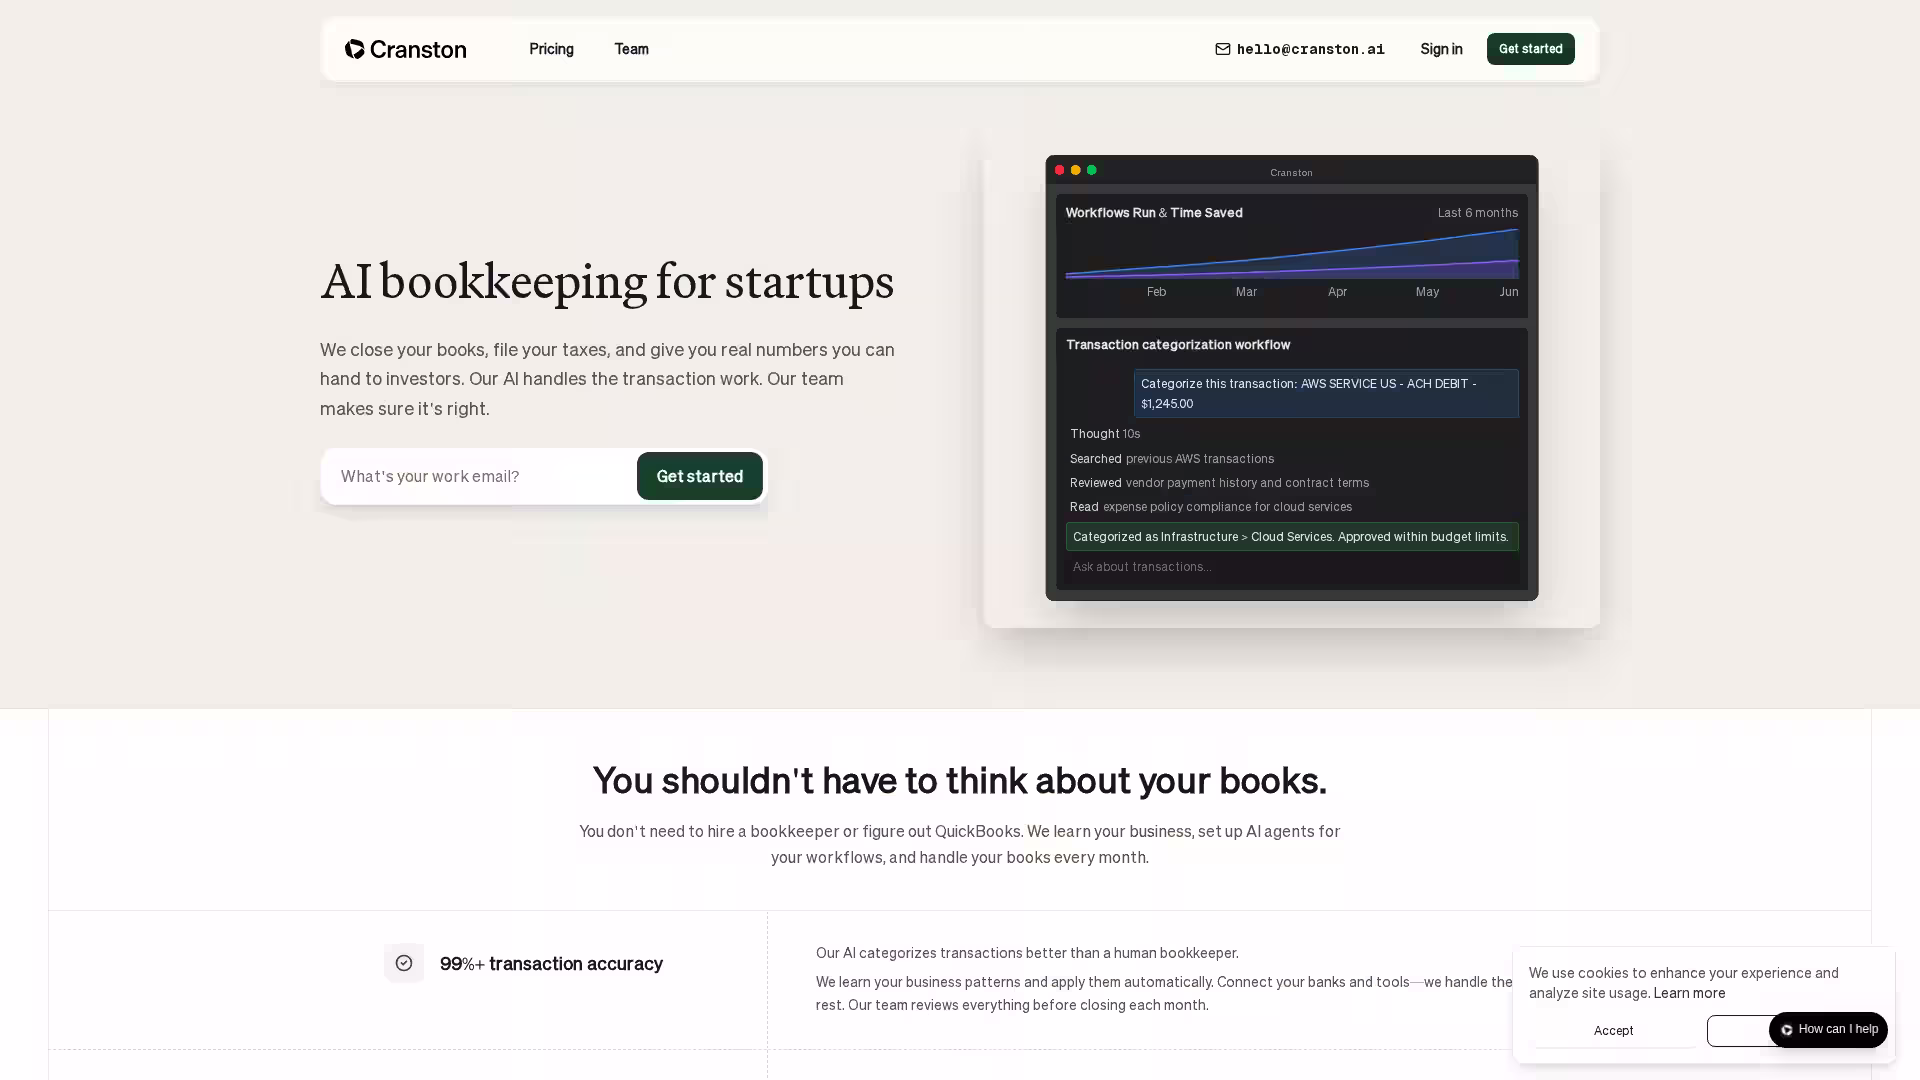Click the Last 6 months label
The height and width of the screenshot is (1080, 1920).
click(x=1477, y=213)
